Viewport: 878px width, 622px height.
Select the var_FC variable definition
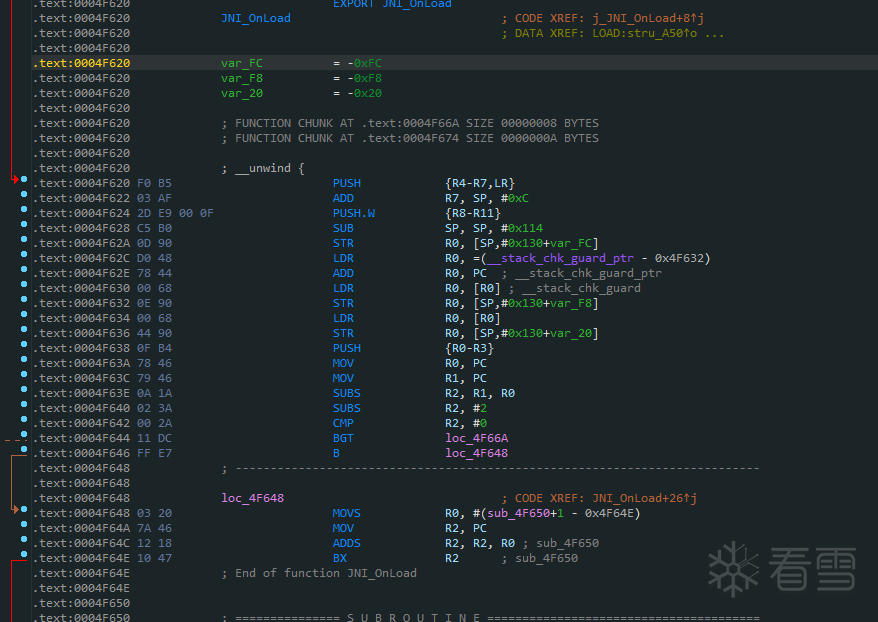tap(242, 63)
